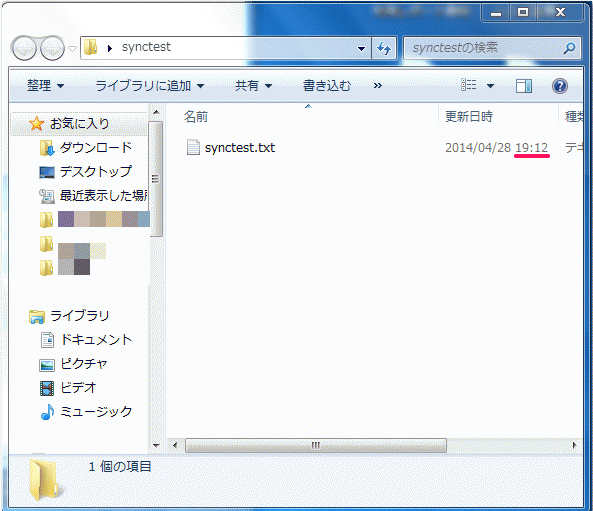Click the refresh button beside address bar
Screen dimensions: 593x511
pyautogui.click(x=384, y=48)
